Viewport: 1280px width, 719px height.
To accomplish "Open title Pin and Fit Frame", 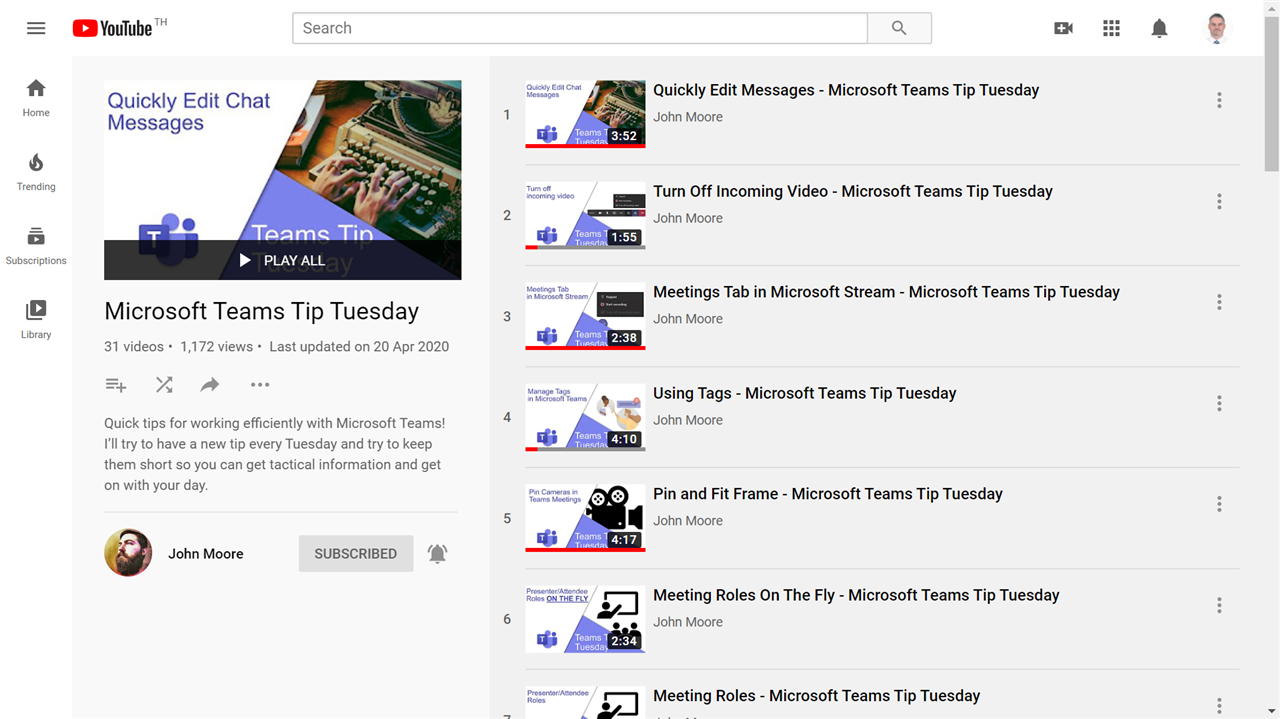I will [828, 494].
